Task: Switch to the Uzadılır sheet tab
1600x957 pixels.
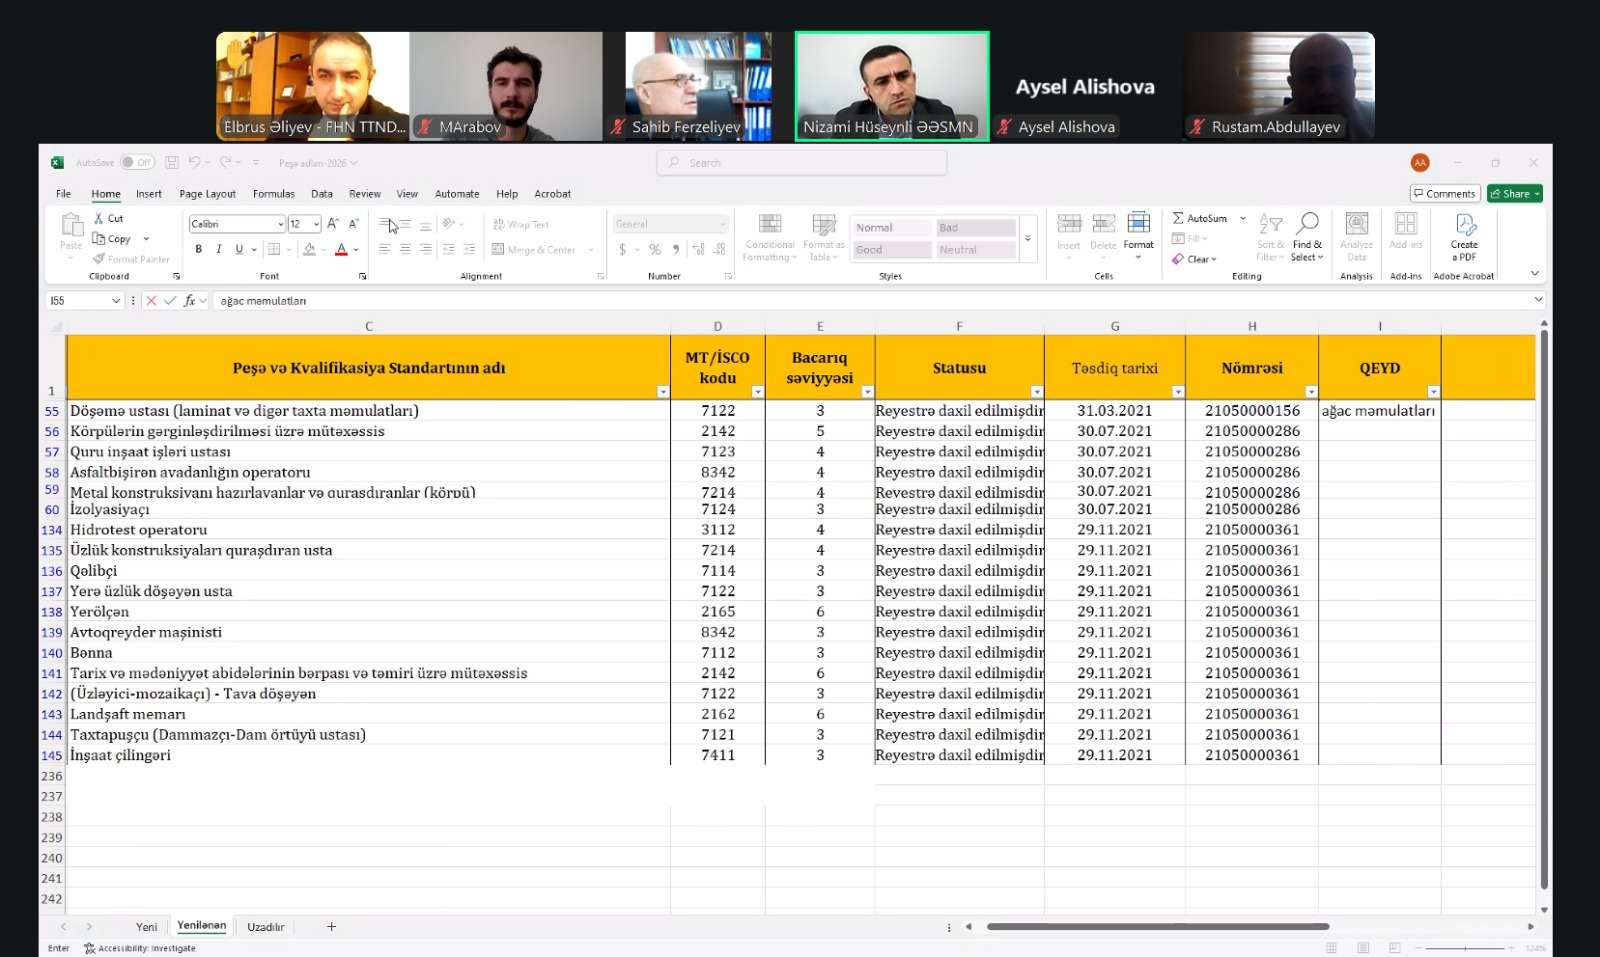Action: tap(265, 927)
